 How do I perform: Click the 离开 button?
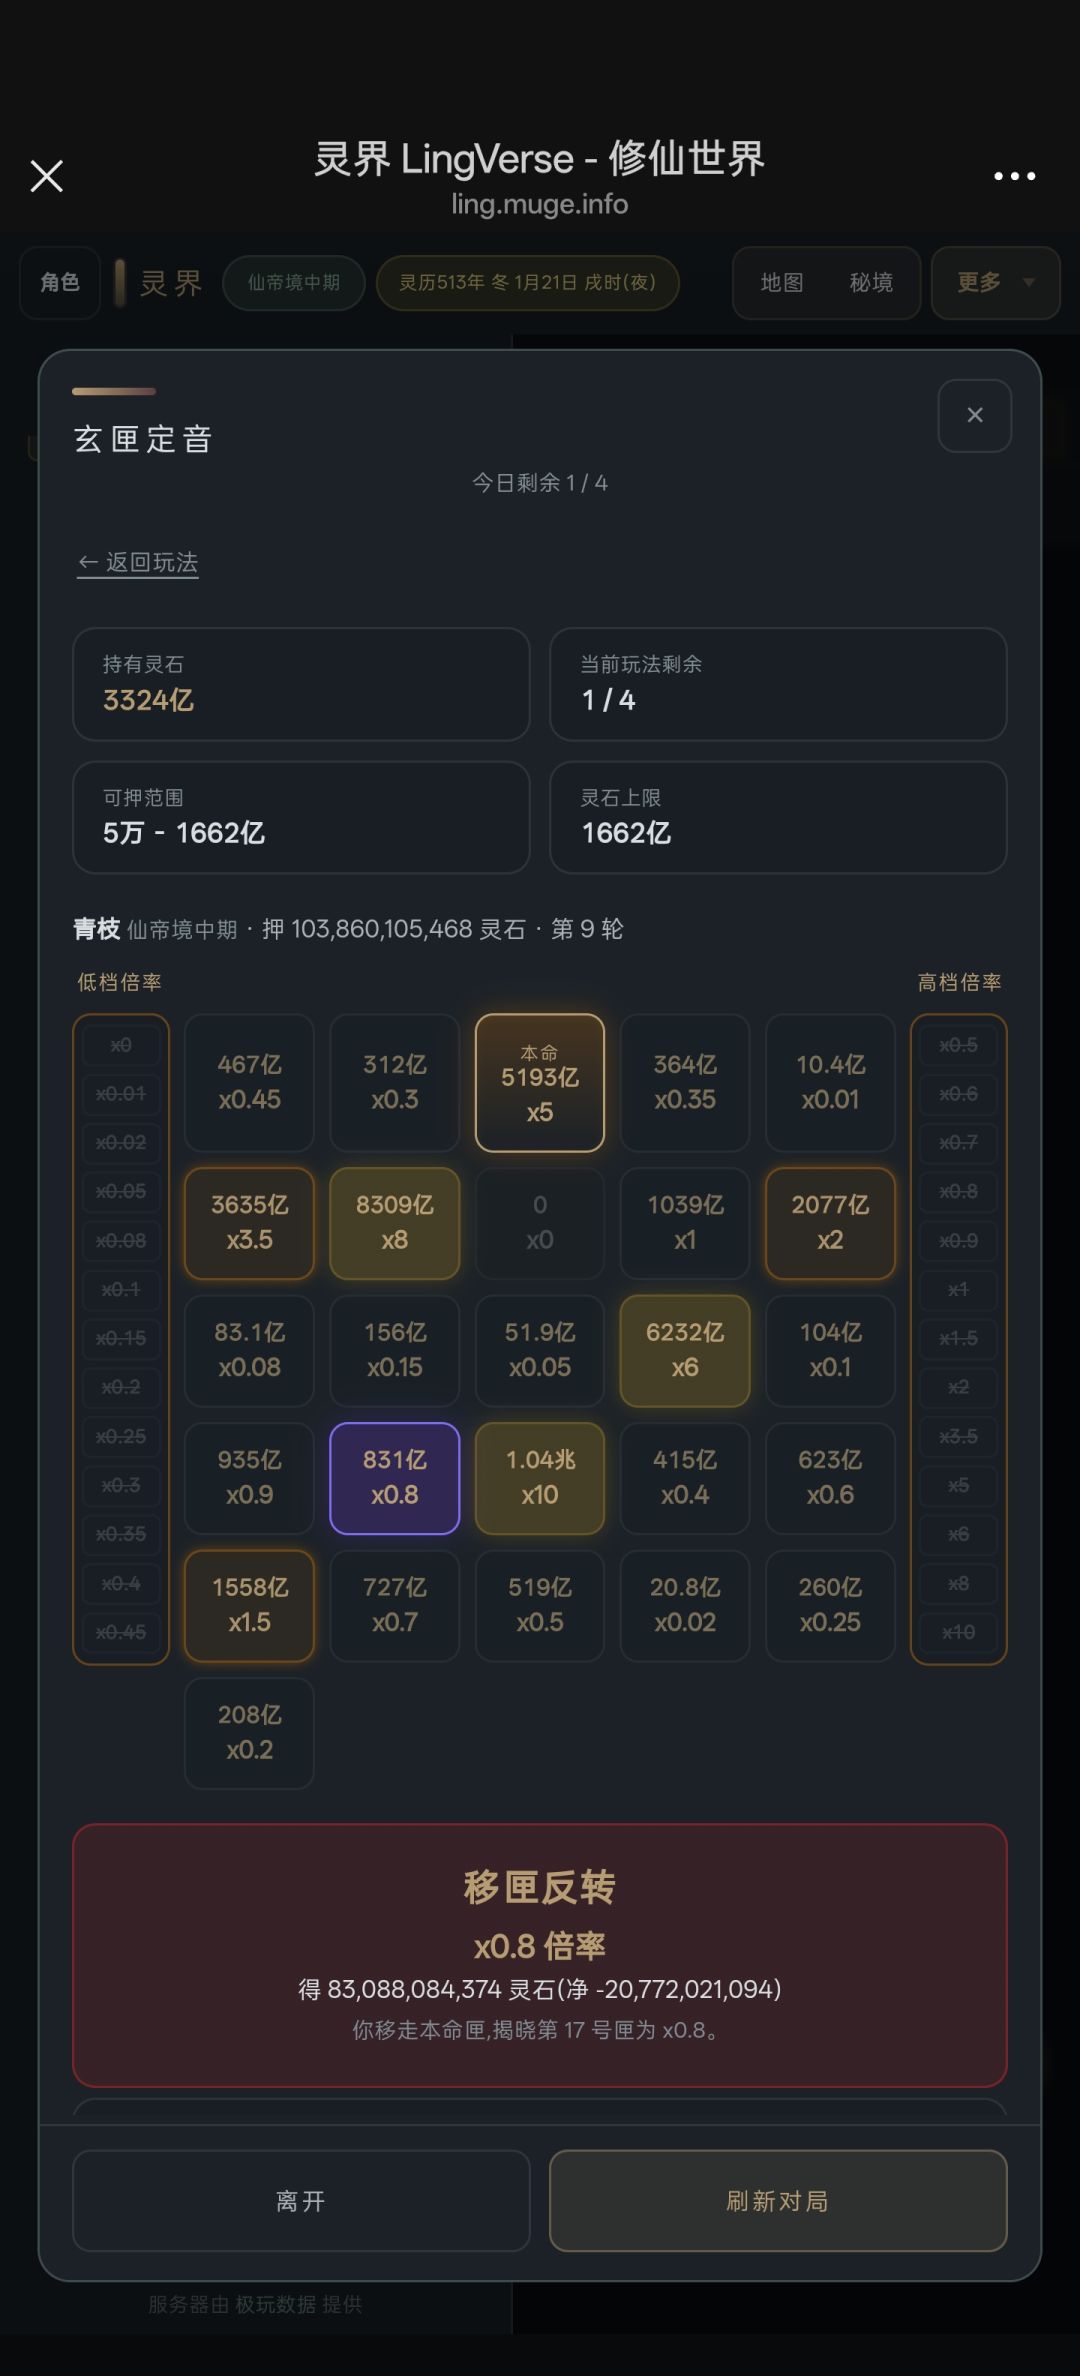[301, 2200]
